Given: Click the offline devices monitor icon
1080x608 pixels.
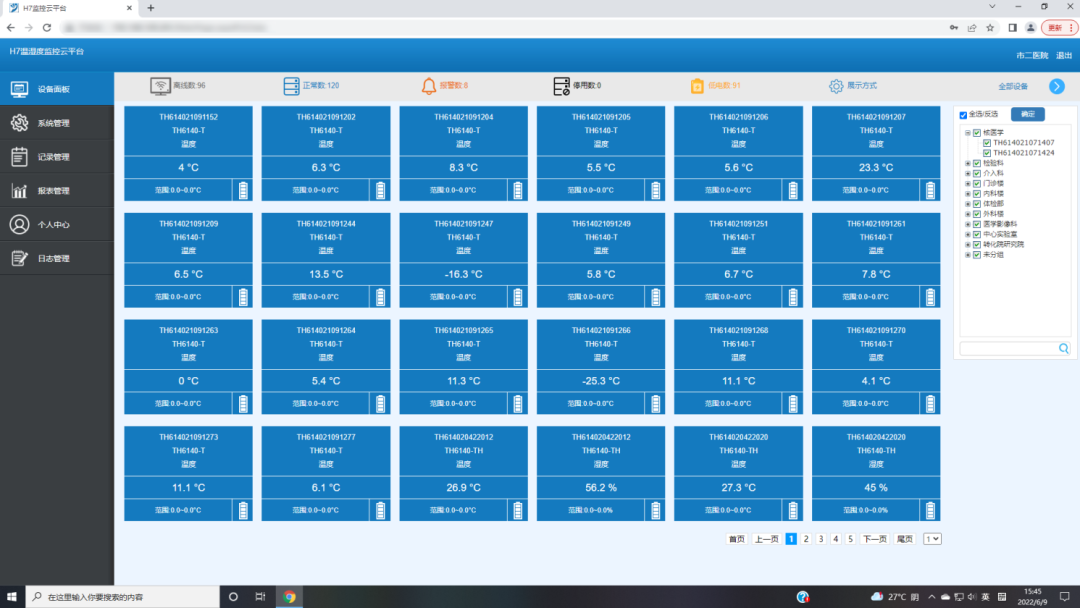Looking at the screenshot, I should point(160,86).
